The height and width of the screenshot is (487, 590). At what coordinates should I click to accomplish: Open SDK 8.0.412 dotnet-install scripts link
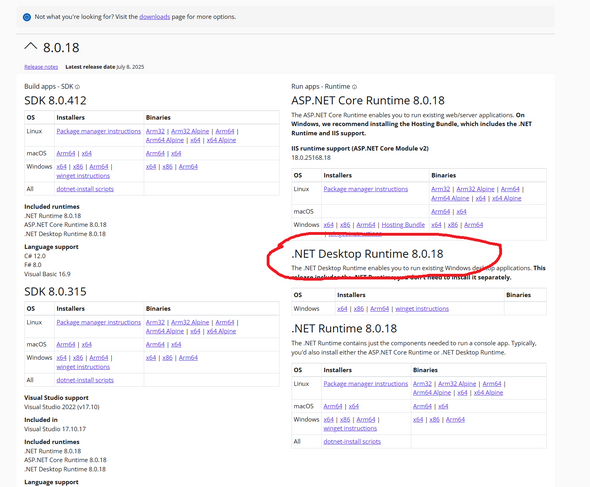point(85,189)
